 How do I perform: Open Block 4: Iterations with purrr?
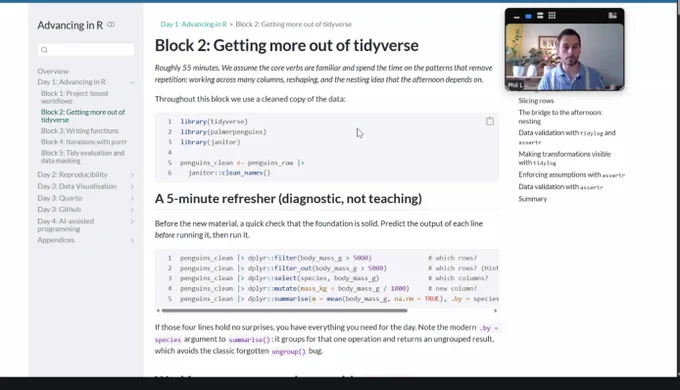pyautogui.click(x=84, y=142)
